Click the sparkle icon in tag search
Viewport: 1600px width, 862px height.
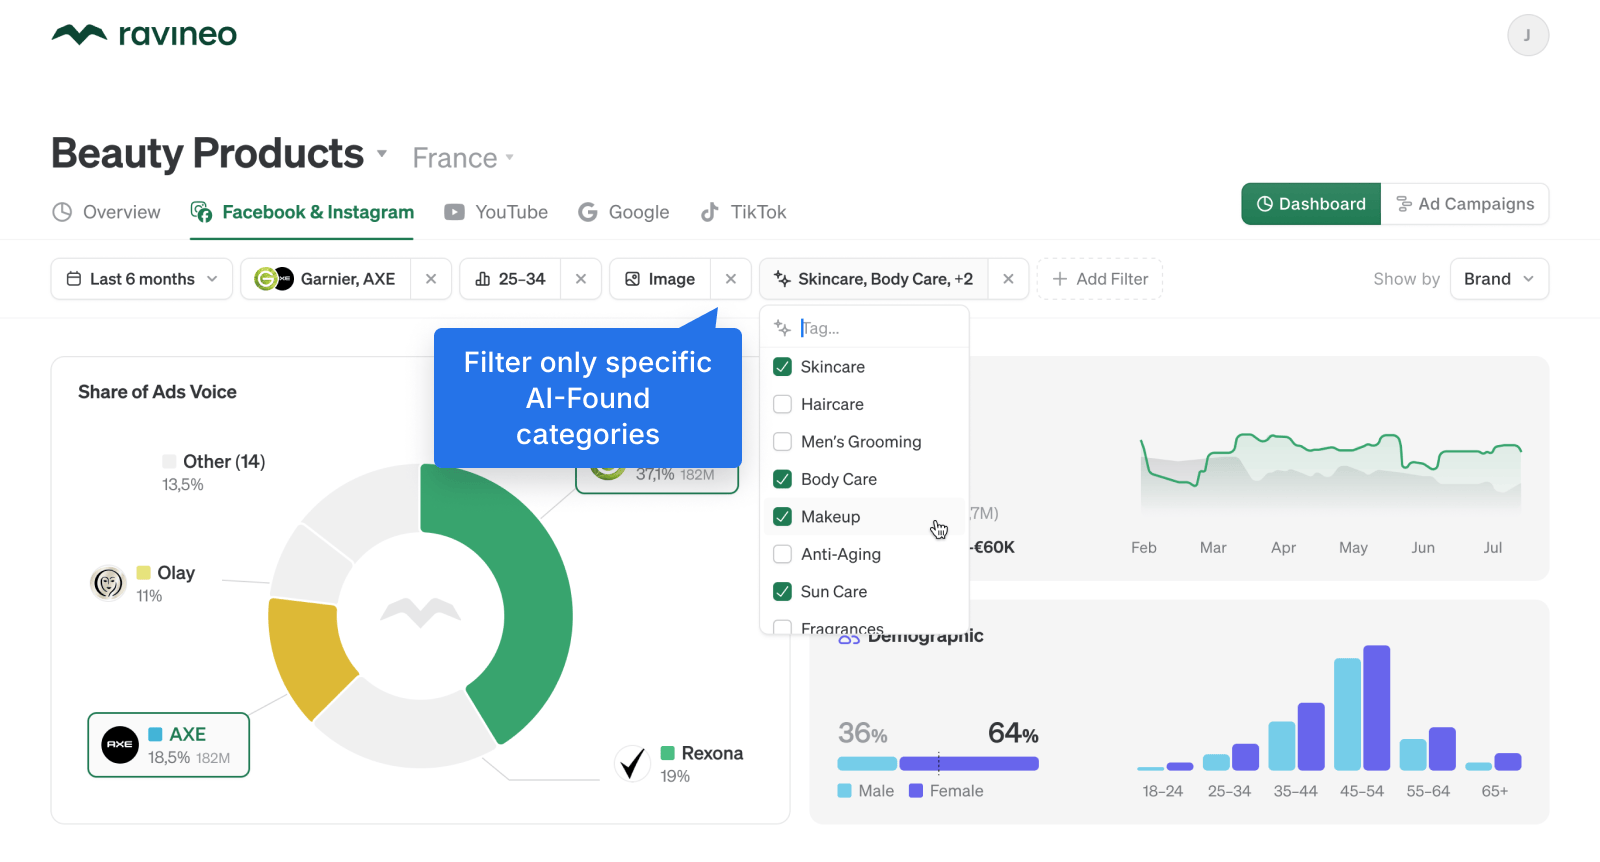[783, 328]
